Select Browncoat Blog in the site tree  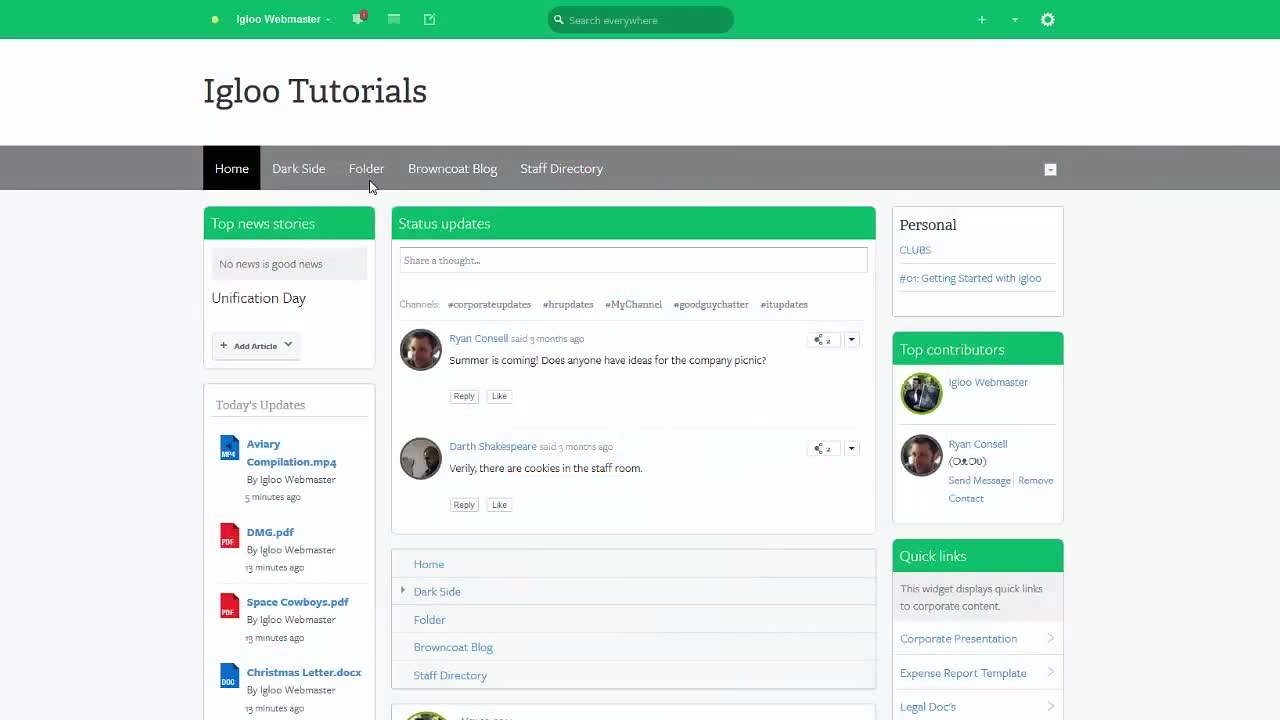pos(453,647)
